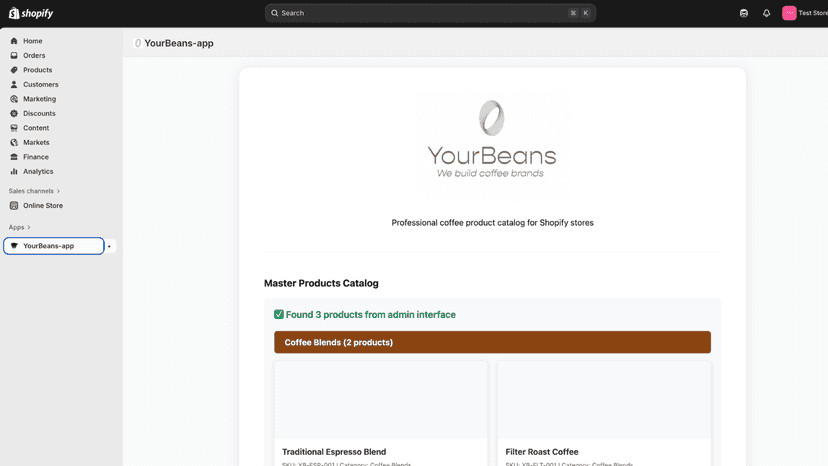The width and height of the screenshot is (828, 466).
Task: Click the green checkmark before Found 3 products
Action: click(x=279, y=314)
